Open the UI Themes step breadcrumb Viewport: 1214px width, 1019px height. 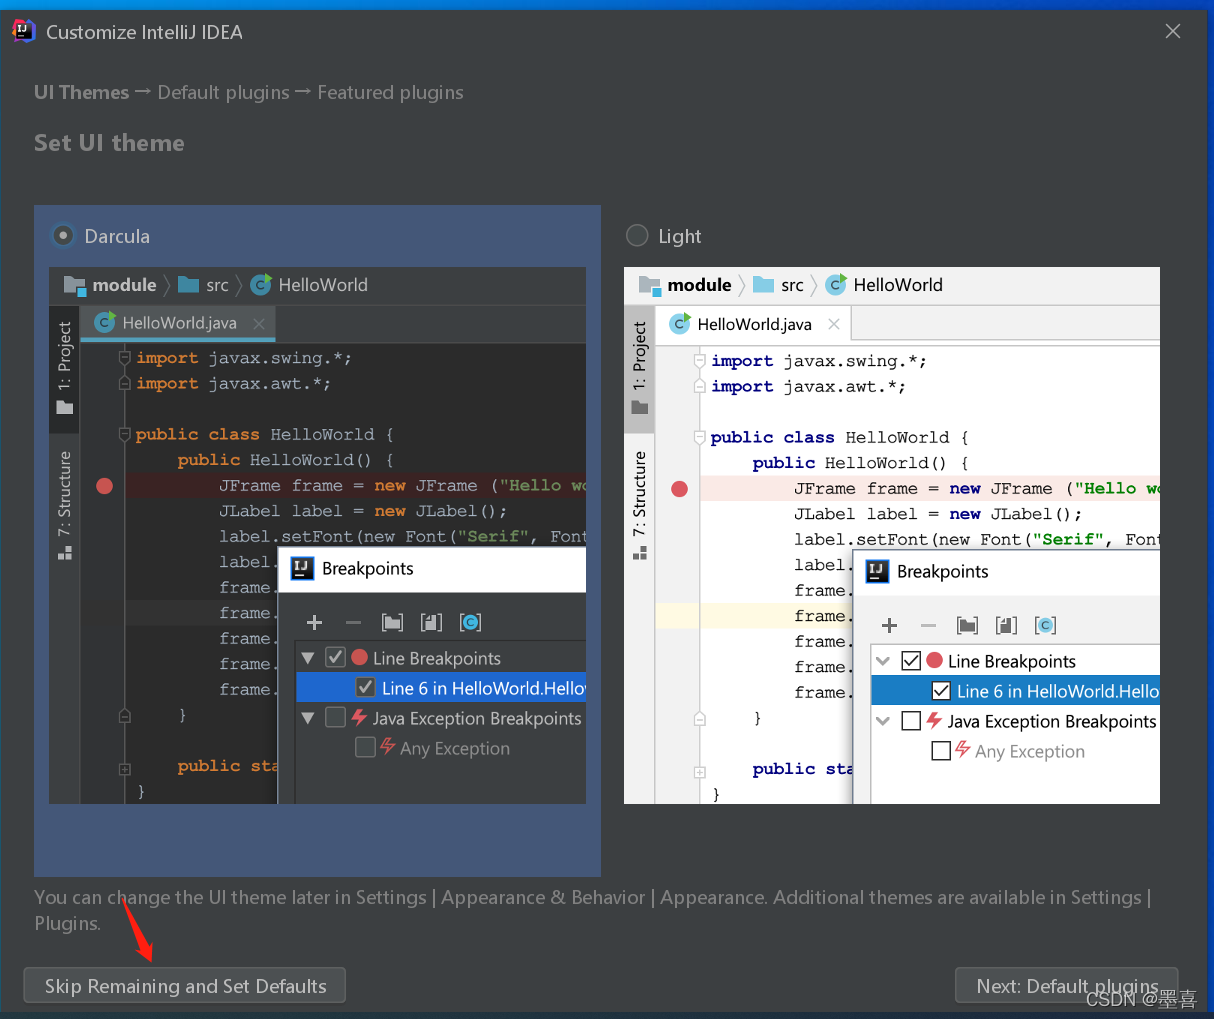(x=81, y=92)
